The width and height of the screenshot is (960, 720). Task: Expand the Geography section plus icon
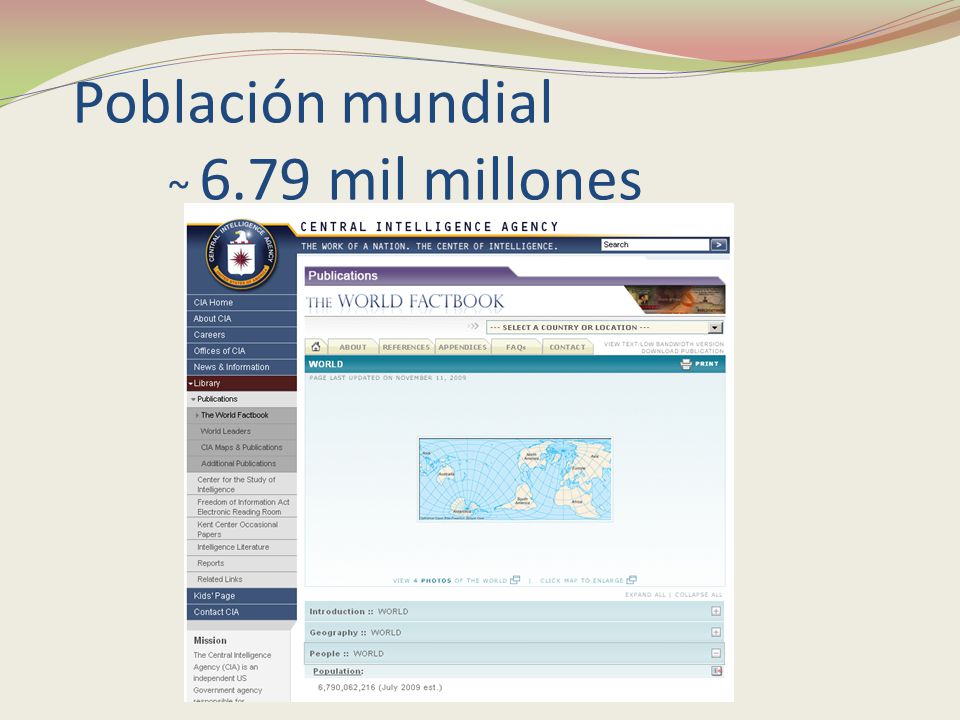[716, 632]
